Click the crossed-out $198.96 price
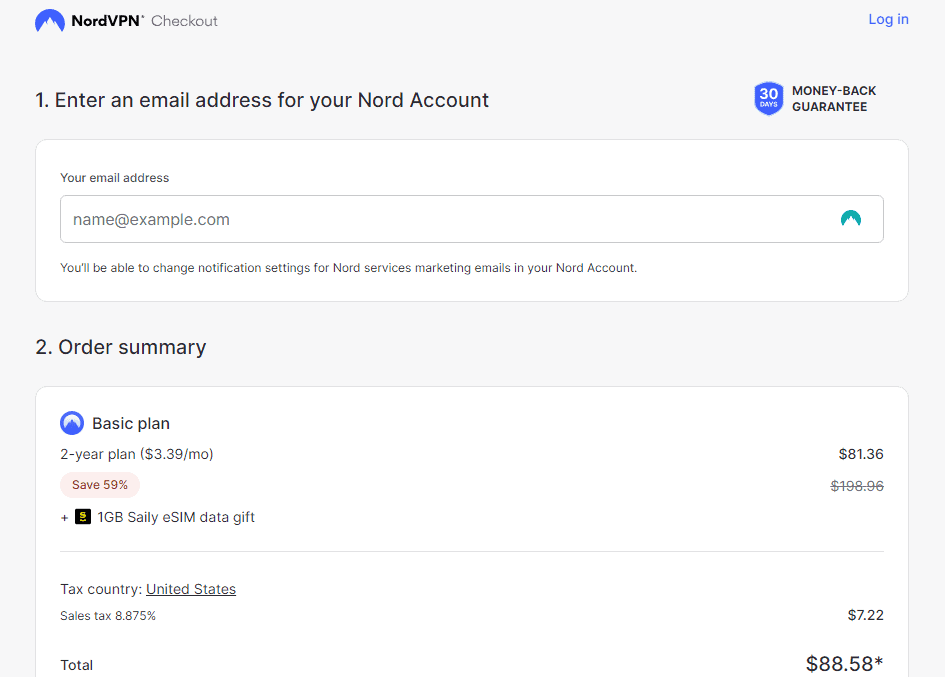This screenshot has height=677, width=945. 856,486
